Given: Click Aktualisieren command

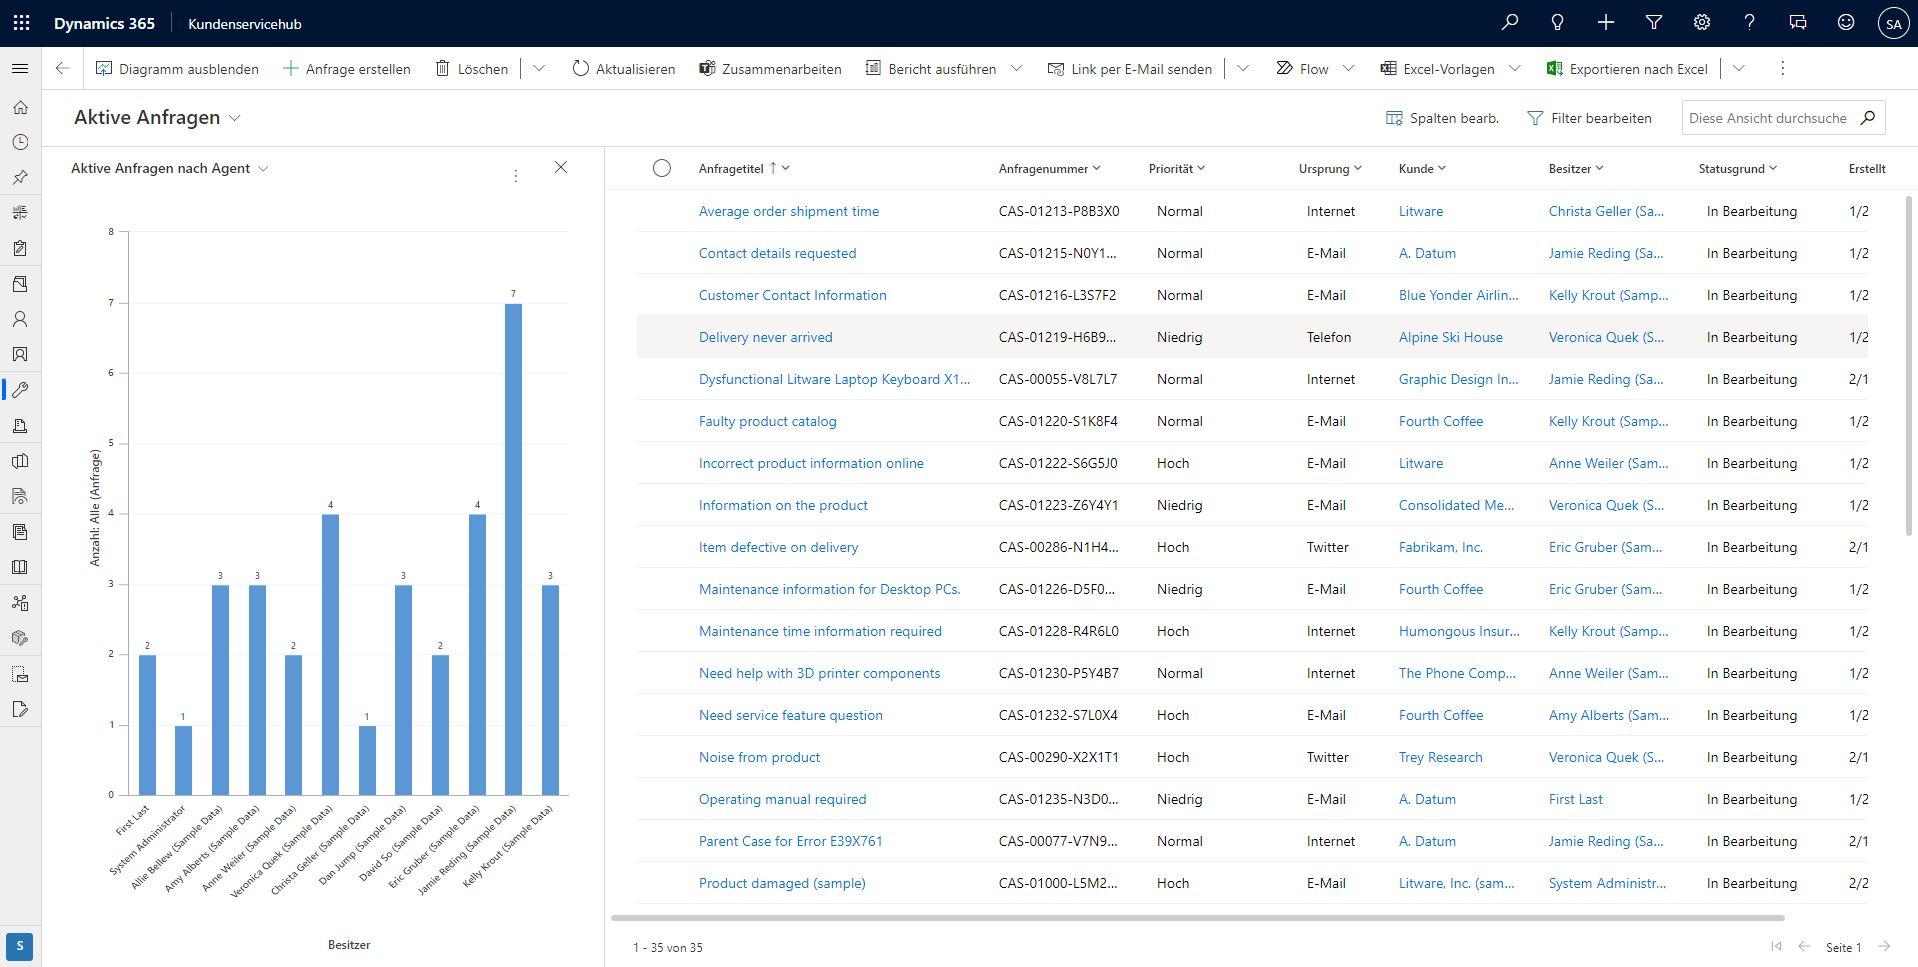Looking at the screenshot, I should (624, 68).
